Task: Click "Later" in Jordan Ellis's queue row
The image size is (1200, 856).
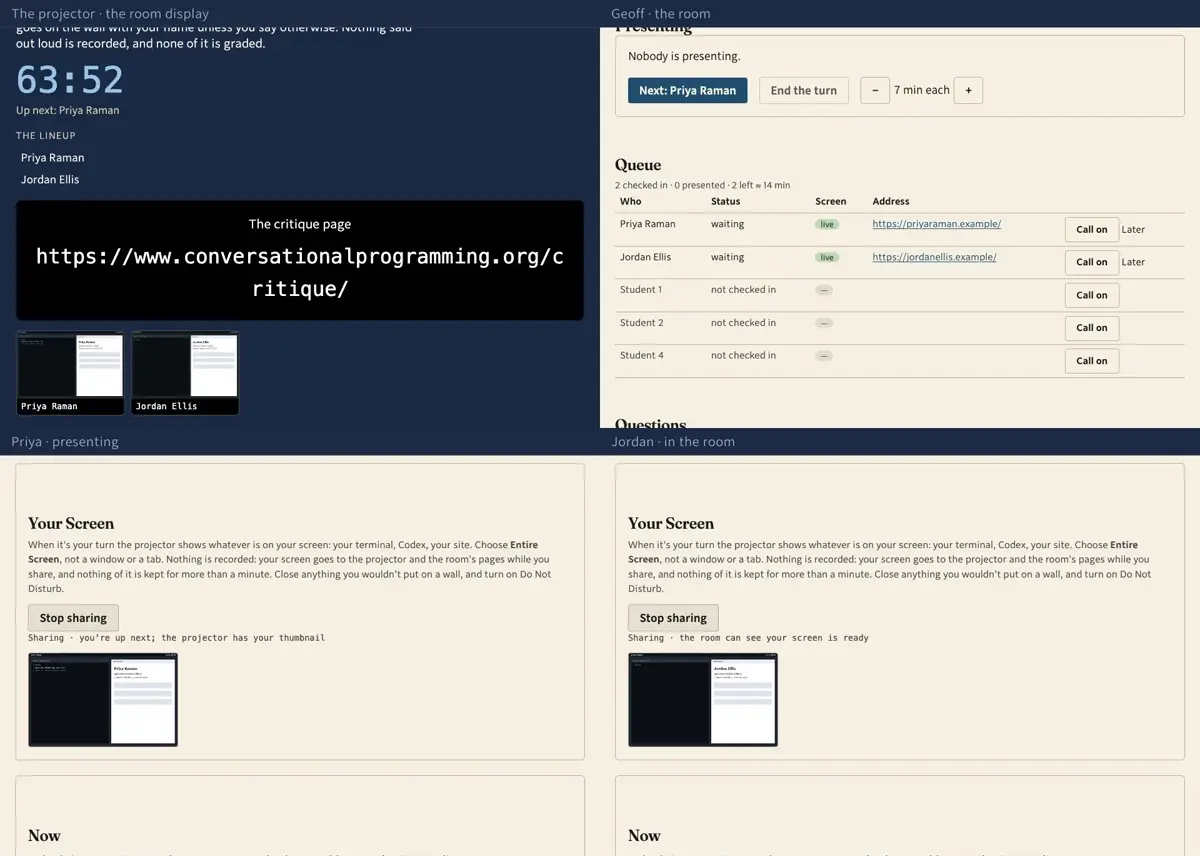Action: pos(1133,262)
